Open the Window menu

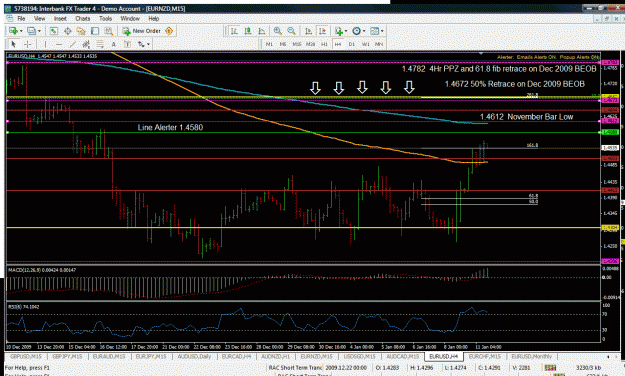130,18
